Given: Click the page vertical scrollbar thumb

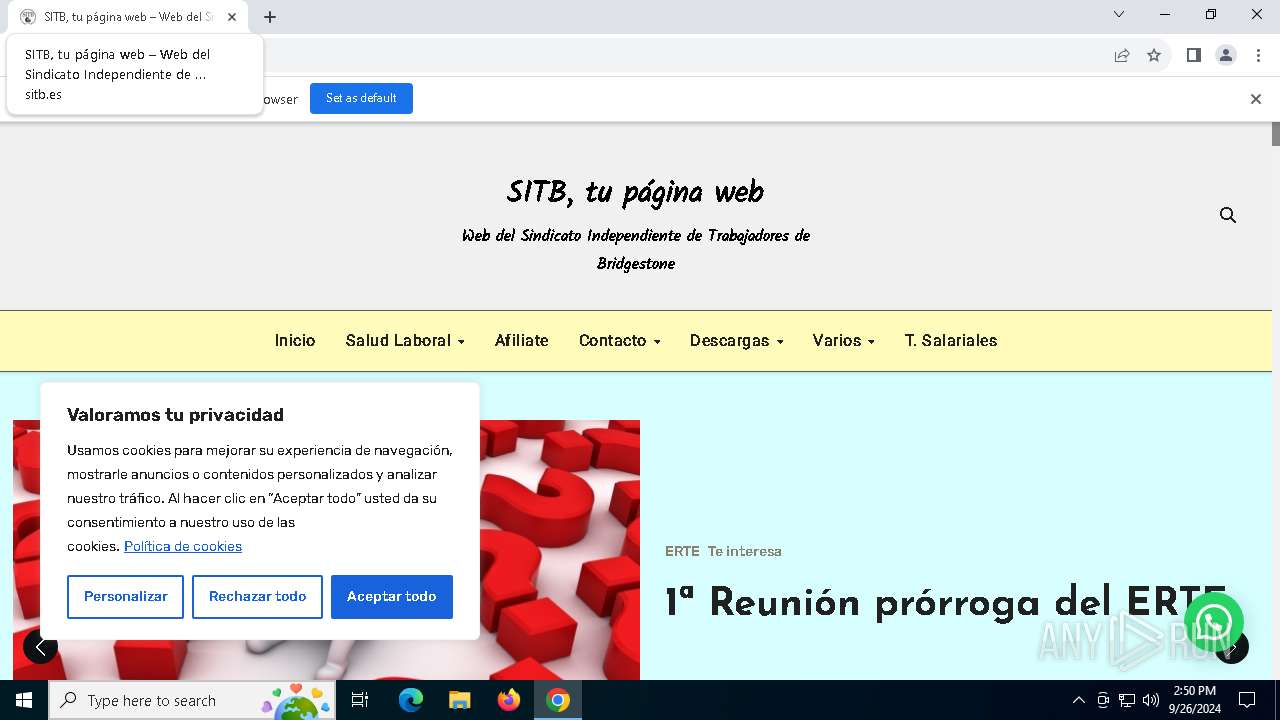Looking at the screenshot, I should (1275, 134).
